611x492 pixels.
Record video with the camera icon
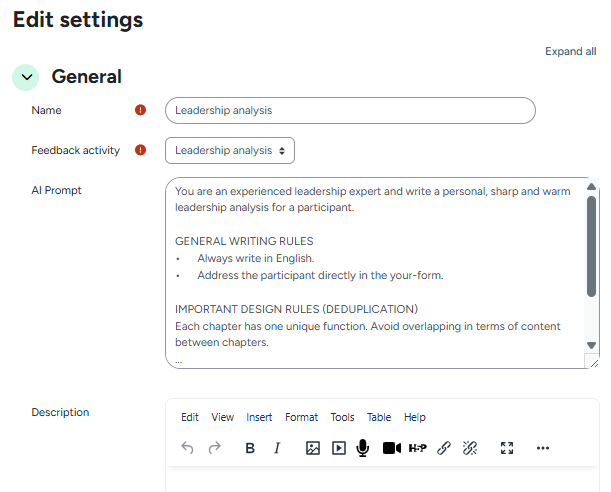click(392, 448)
